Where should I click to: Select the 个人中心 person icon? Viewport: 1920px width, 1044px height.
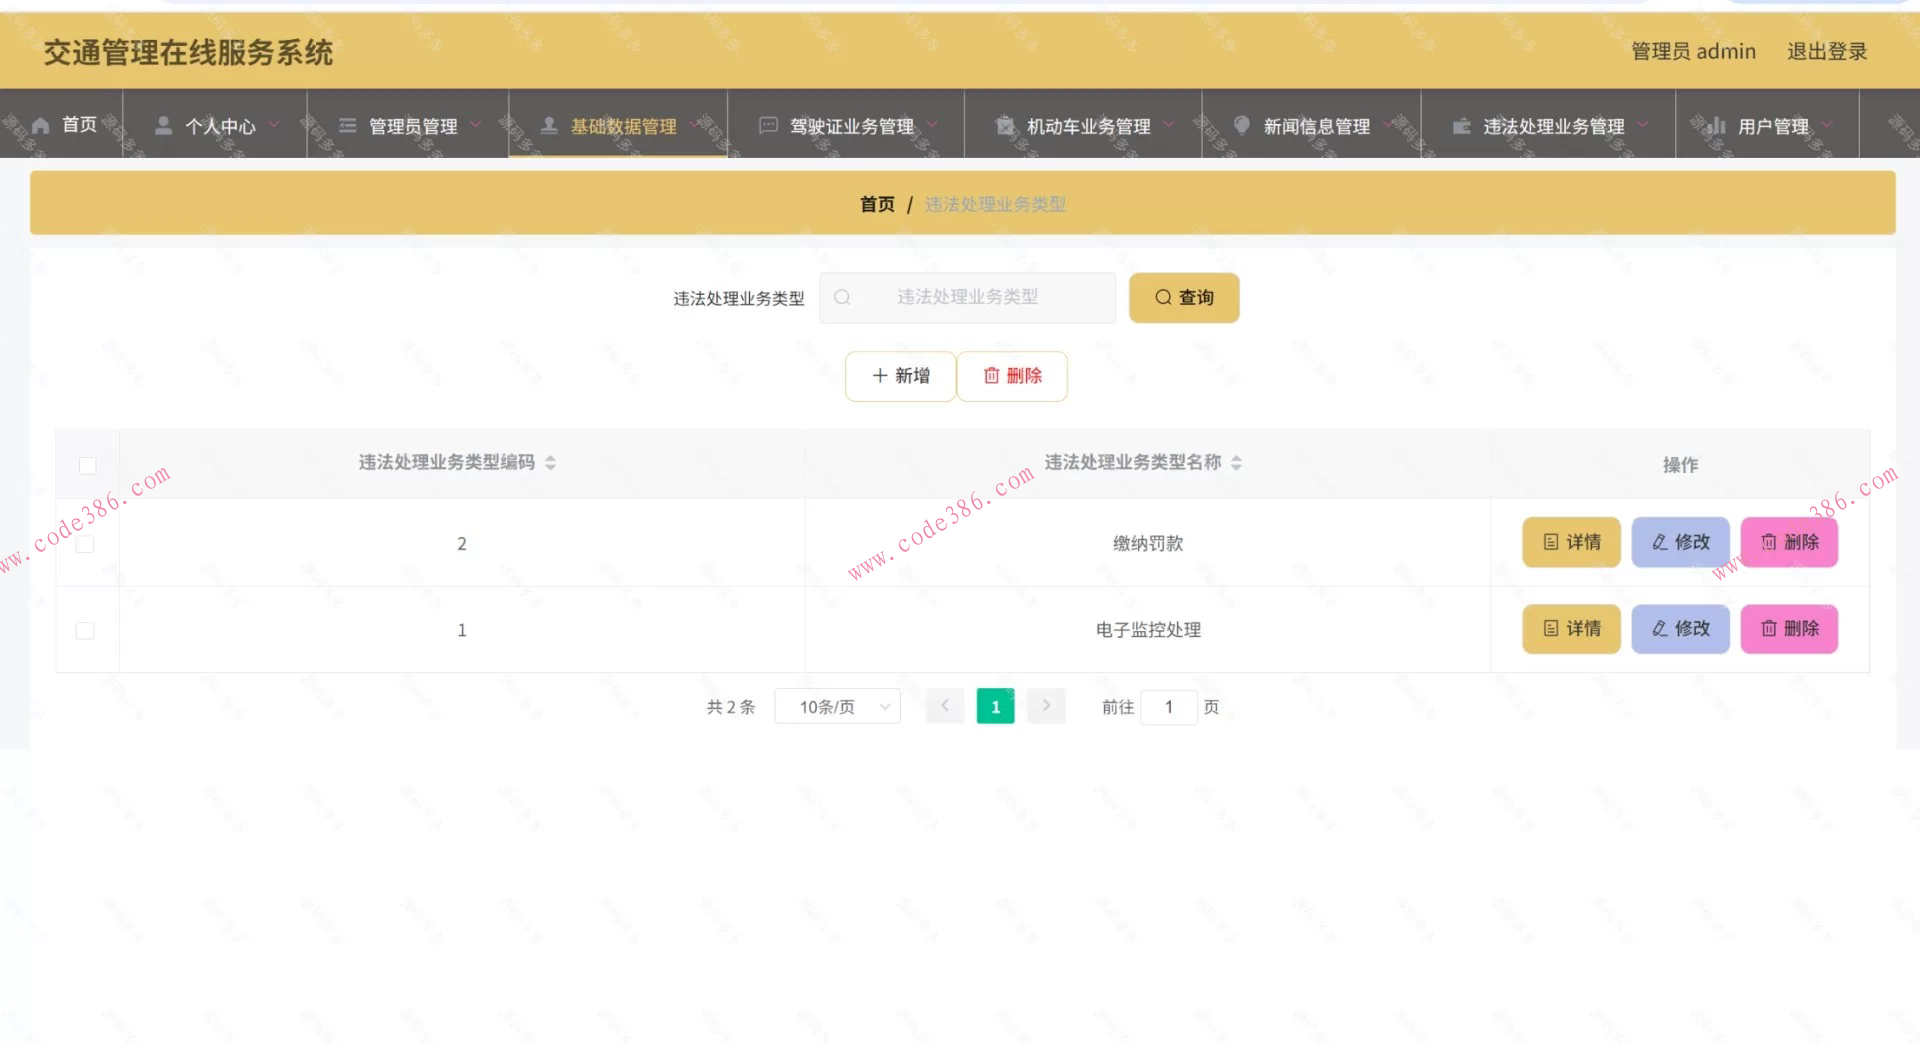pyautogui.click(x=163, y=124)
